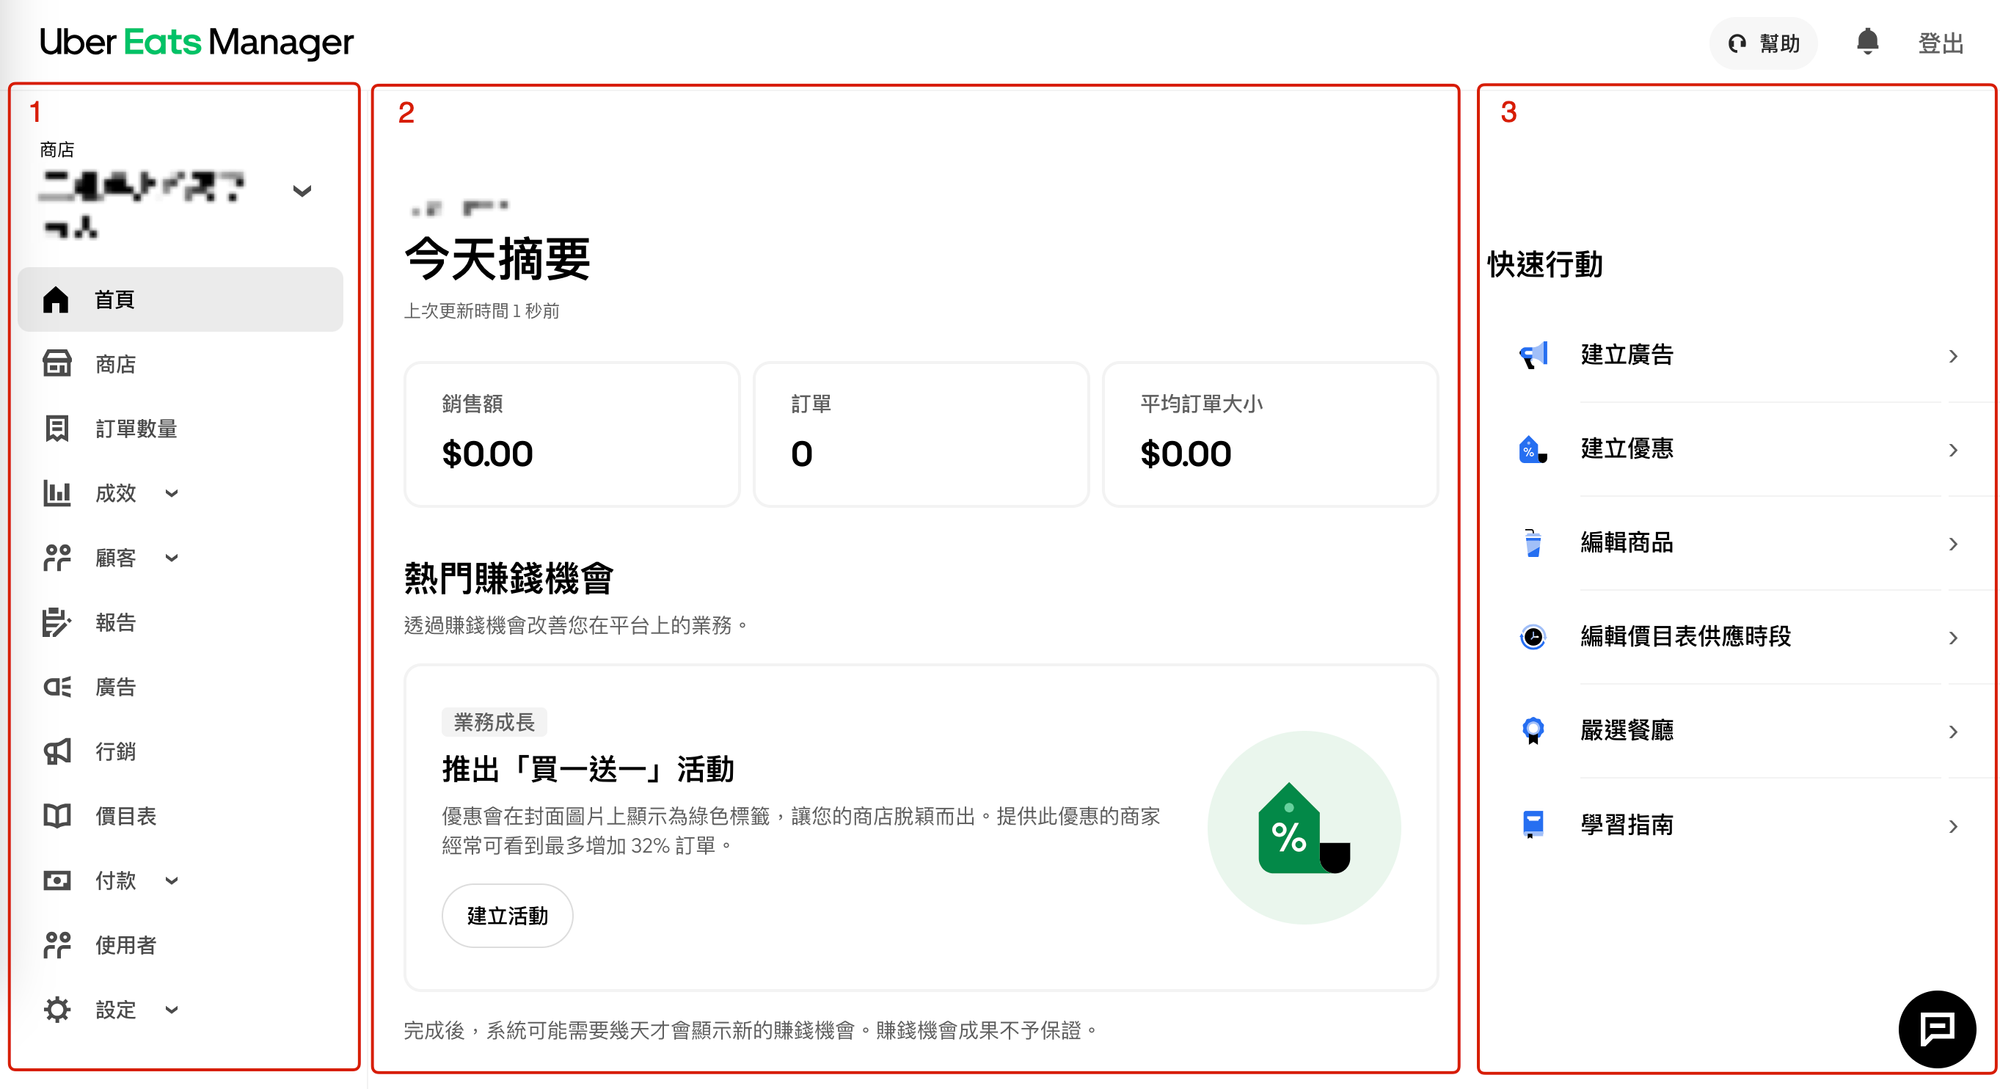Open the store selector dropdown chevron
This screenshot has width=2000, height=1089.
tap(303, 191)
